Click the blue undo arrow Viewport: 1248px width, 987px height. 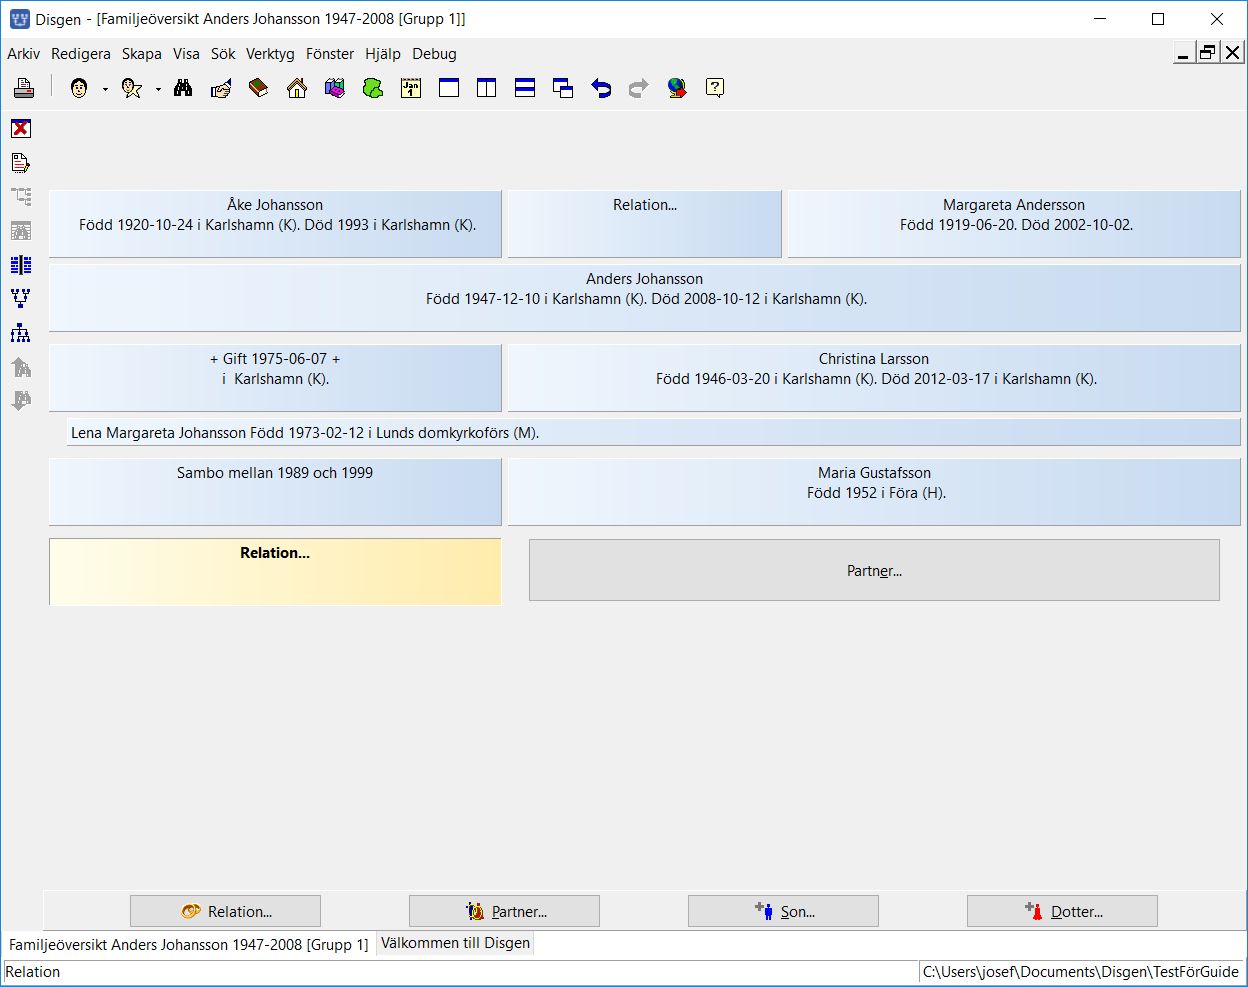click(601, 88)
